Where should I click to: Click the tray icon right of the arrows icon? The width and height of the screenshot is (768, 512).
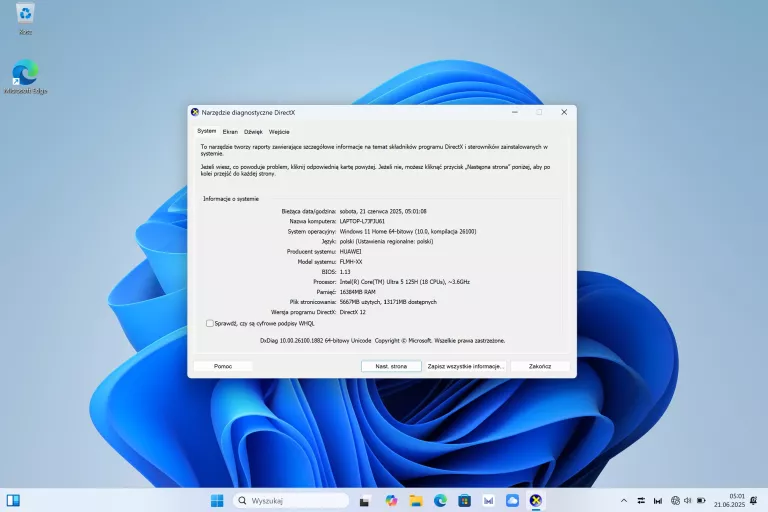(x=658, y=501)
